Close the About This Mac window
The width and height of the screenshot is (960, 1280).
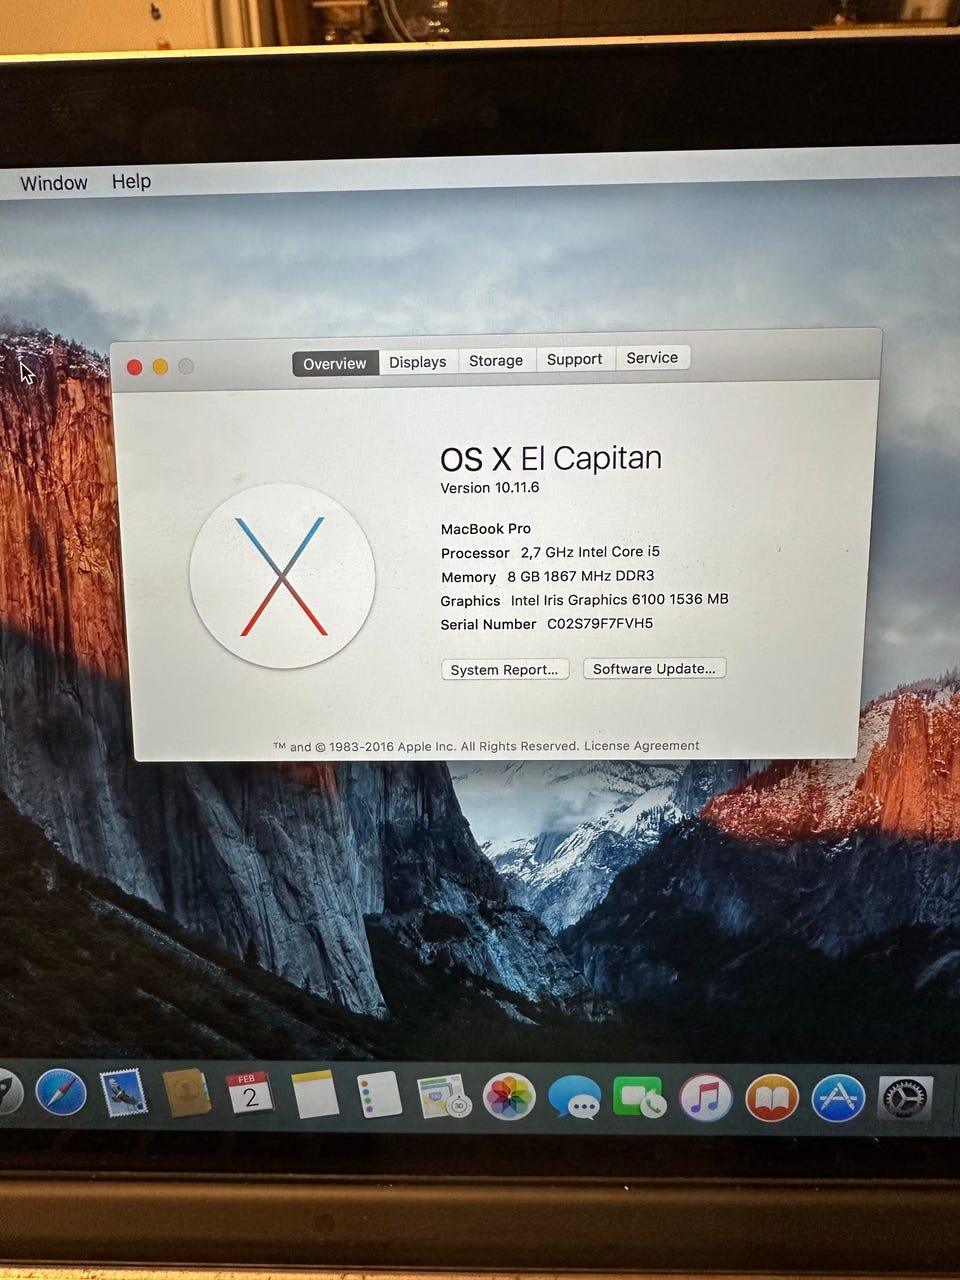tap(134, 367)
